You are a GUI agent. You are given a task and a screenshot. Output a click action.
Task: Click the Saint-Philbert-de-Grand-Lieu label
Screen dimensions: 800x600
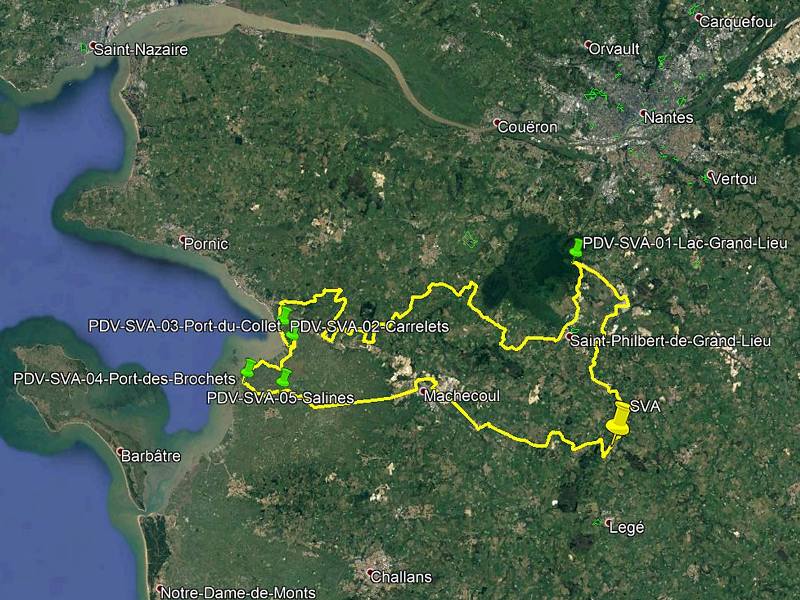[x=670, y=341]
